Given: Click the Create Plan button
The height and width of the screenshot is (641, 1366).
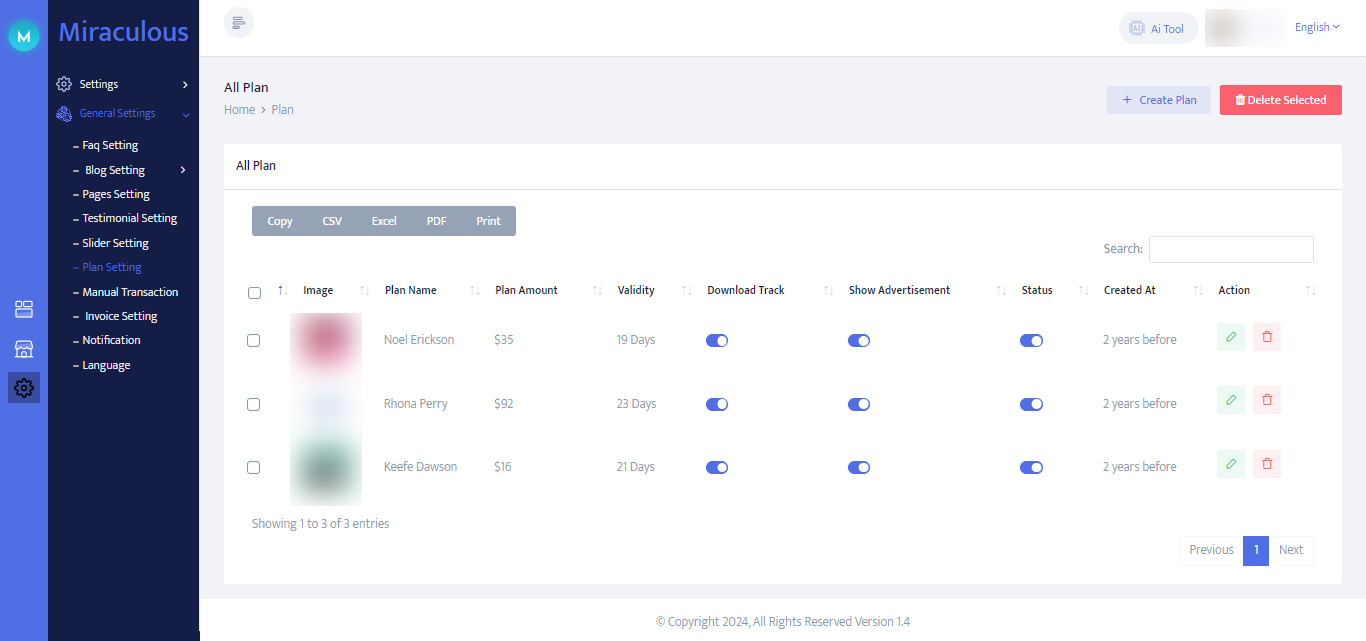Looking at the screenshot, I should point(1159,100).
